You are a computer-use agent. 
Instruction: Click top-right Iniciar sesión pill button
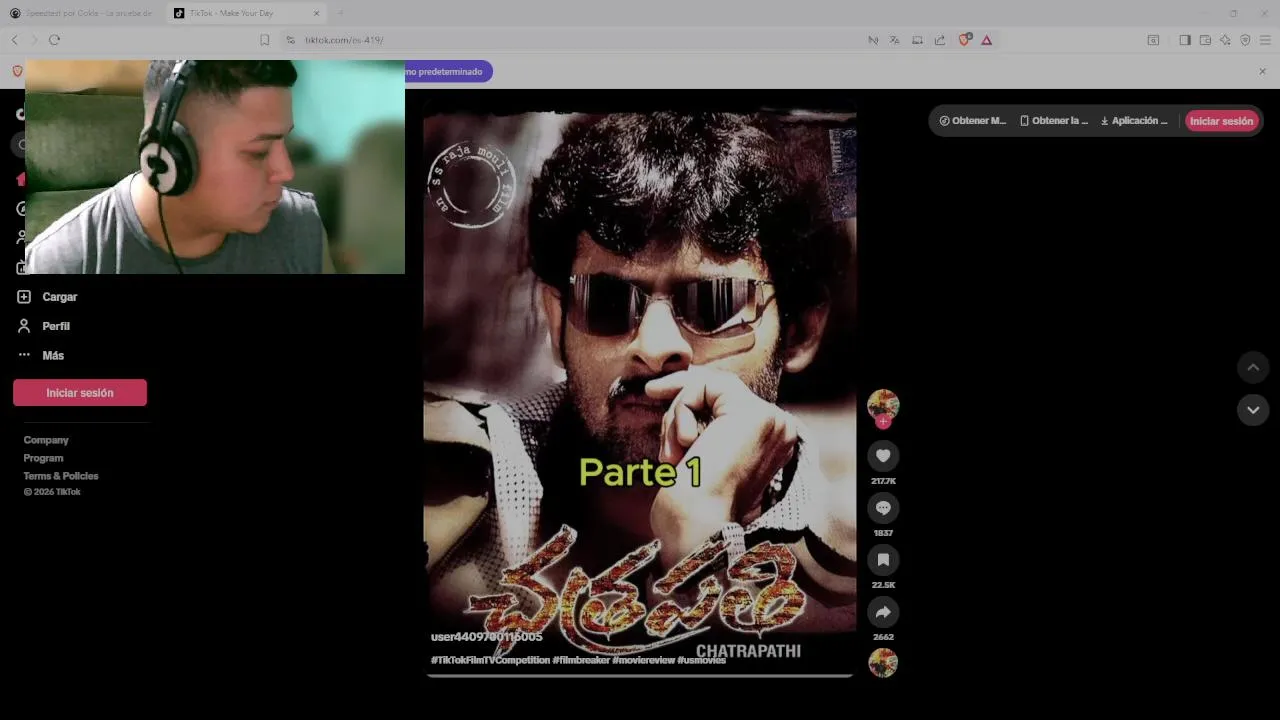point(1221,121)
